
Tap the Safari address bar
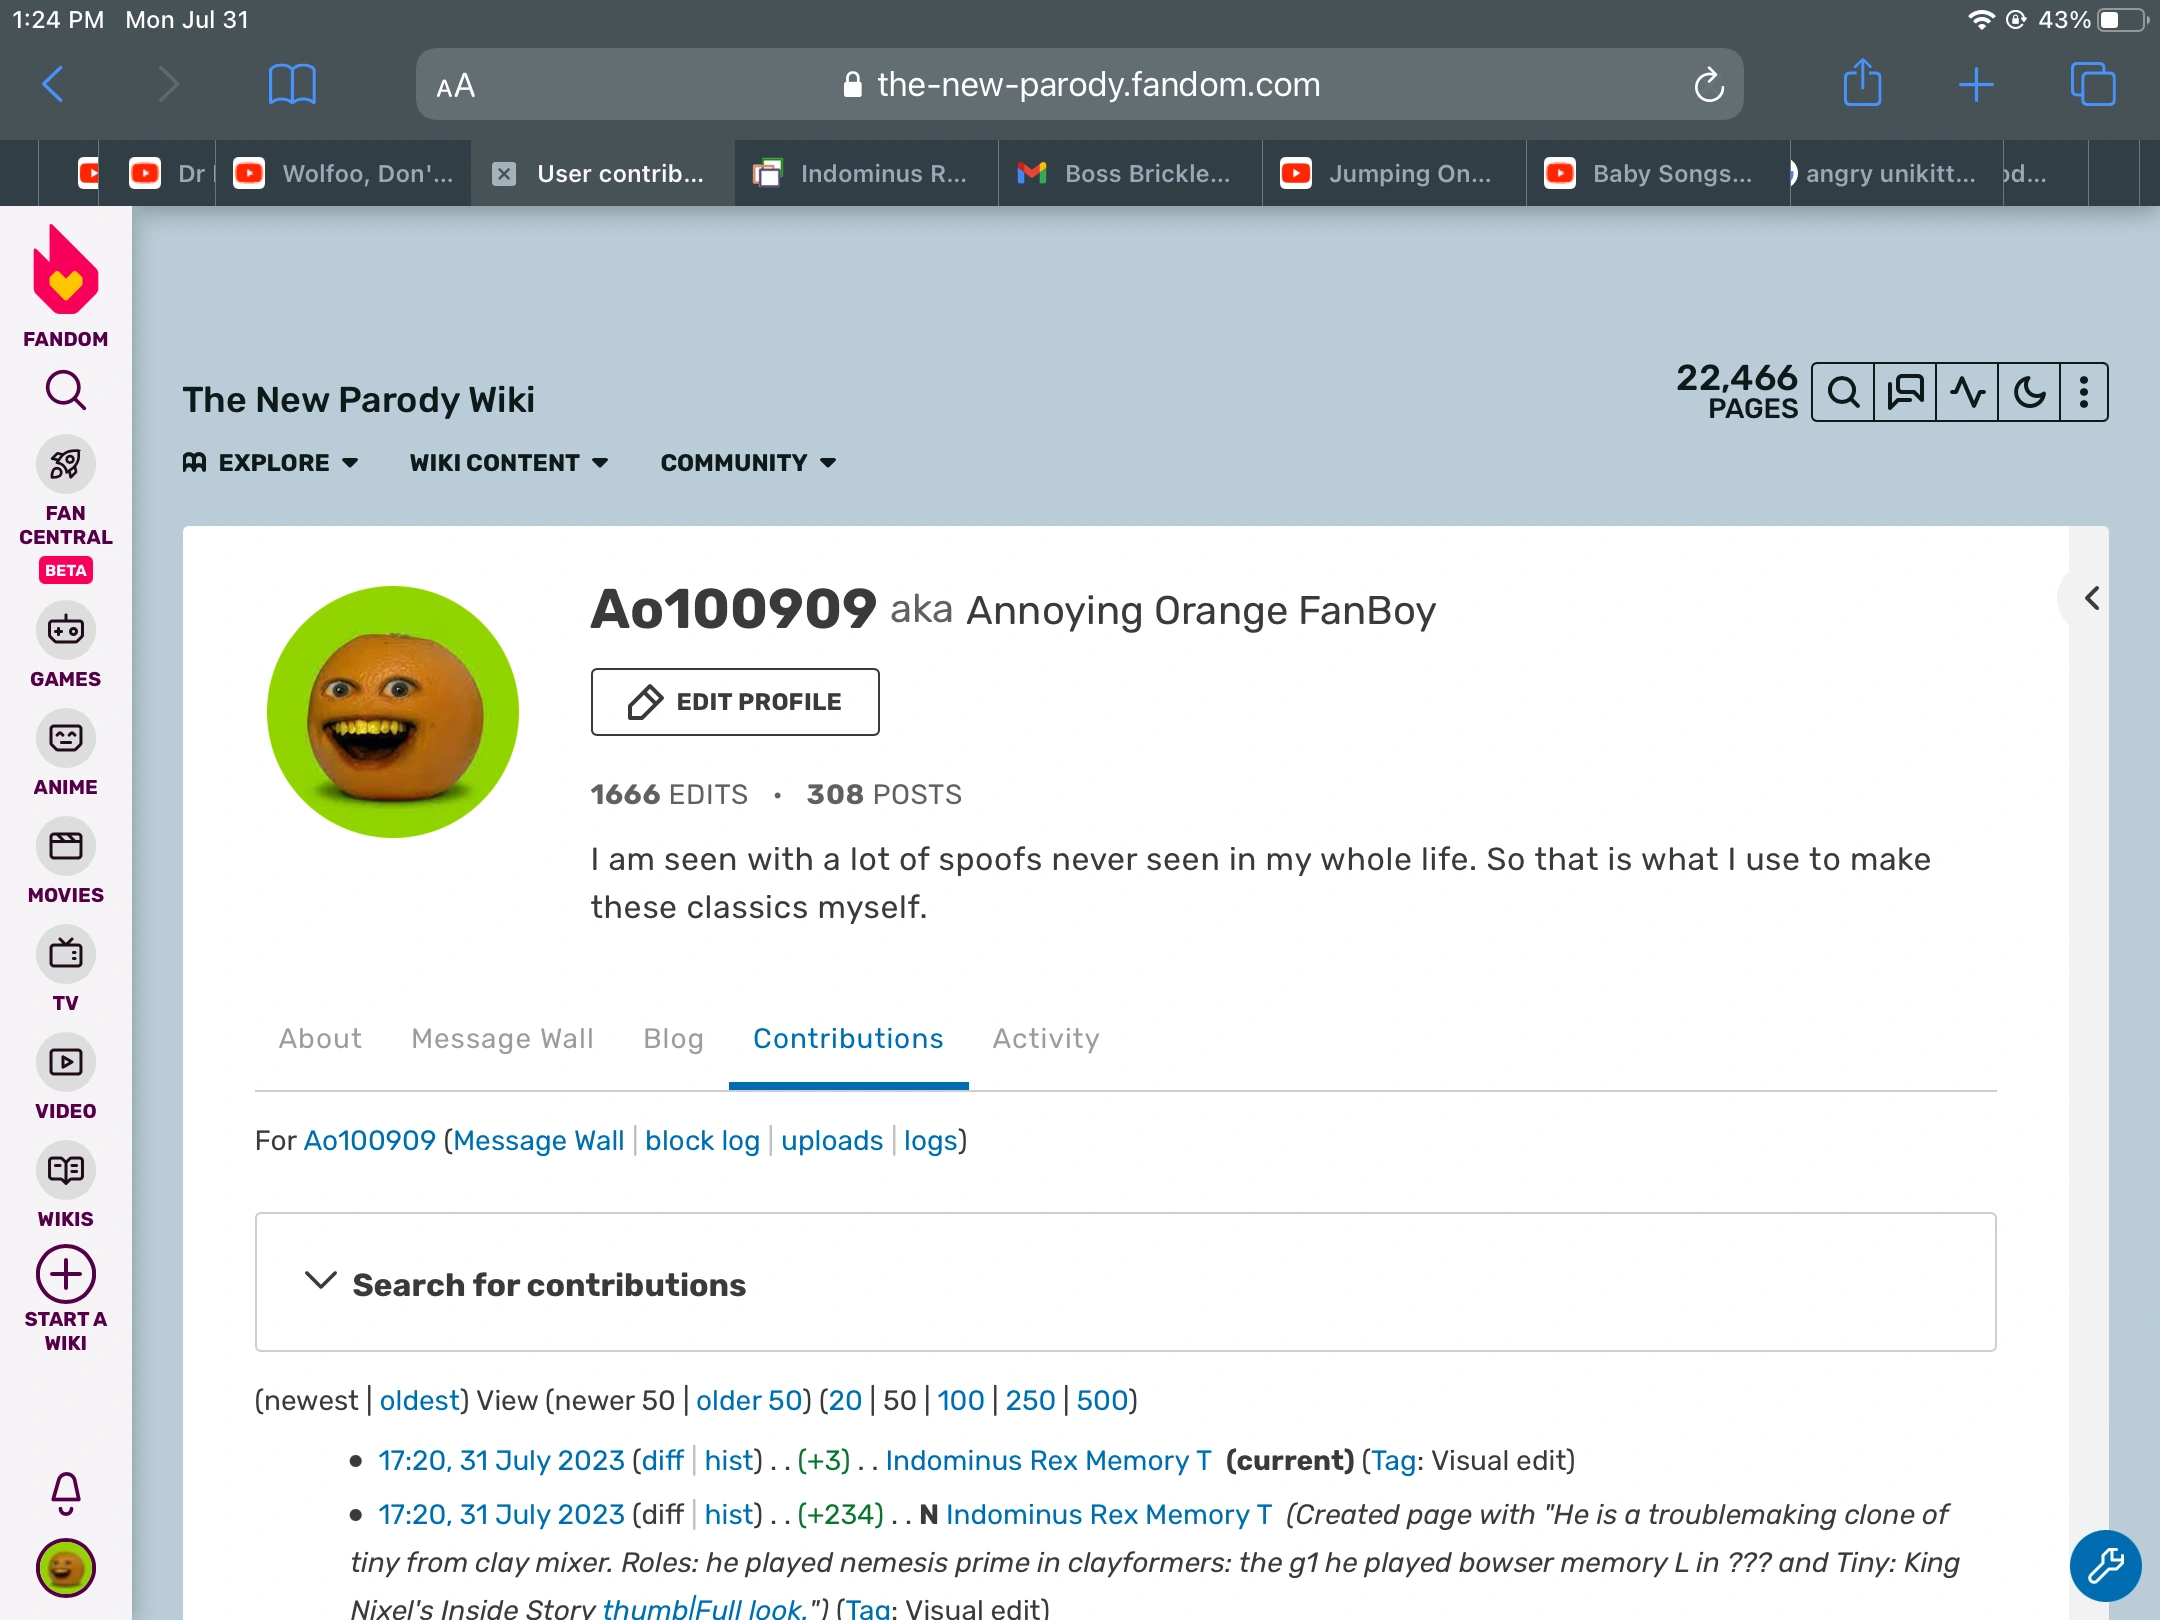[1080, 85]
